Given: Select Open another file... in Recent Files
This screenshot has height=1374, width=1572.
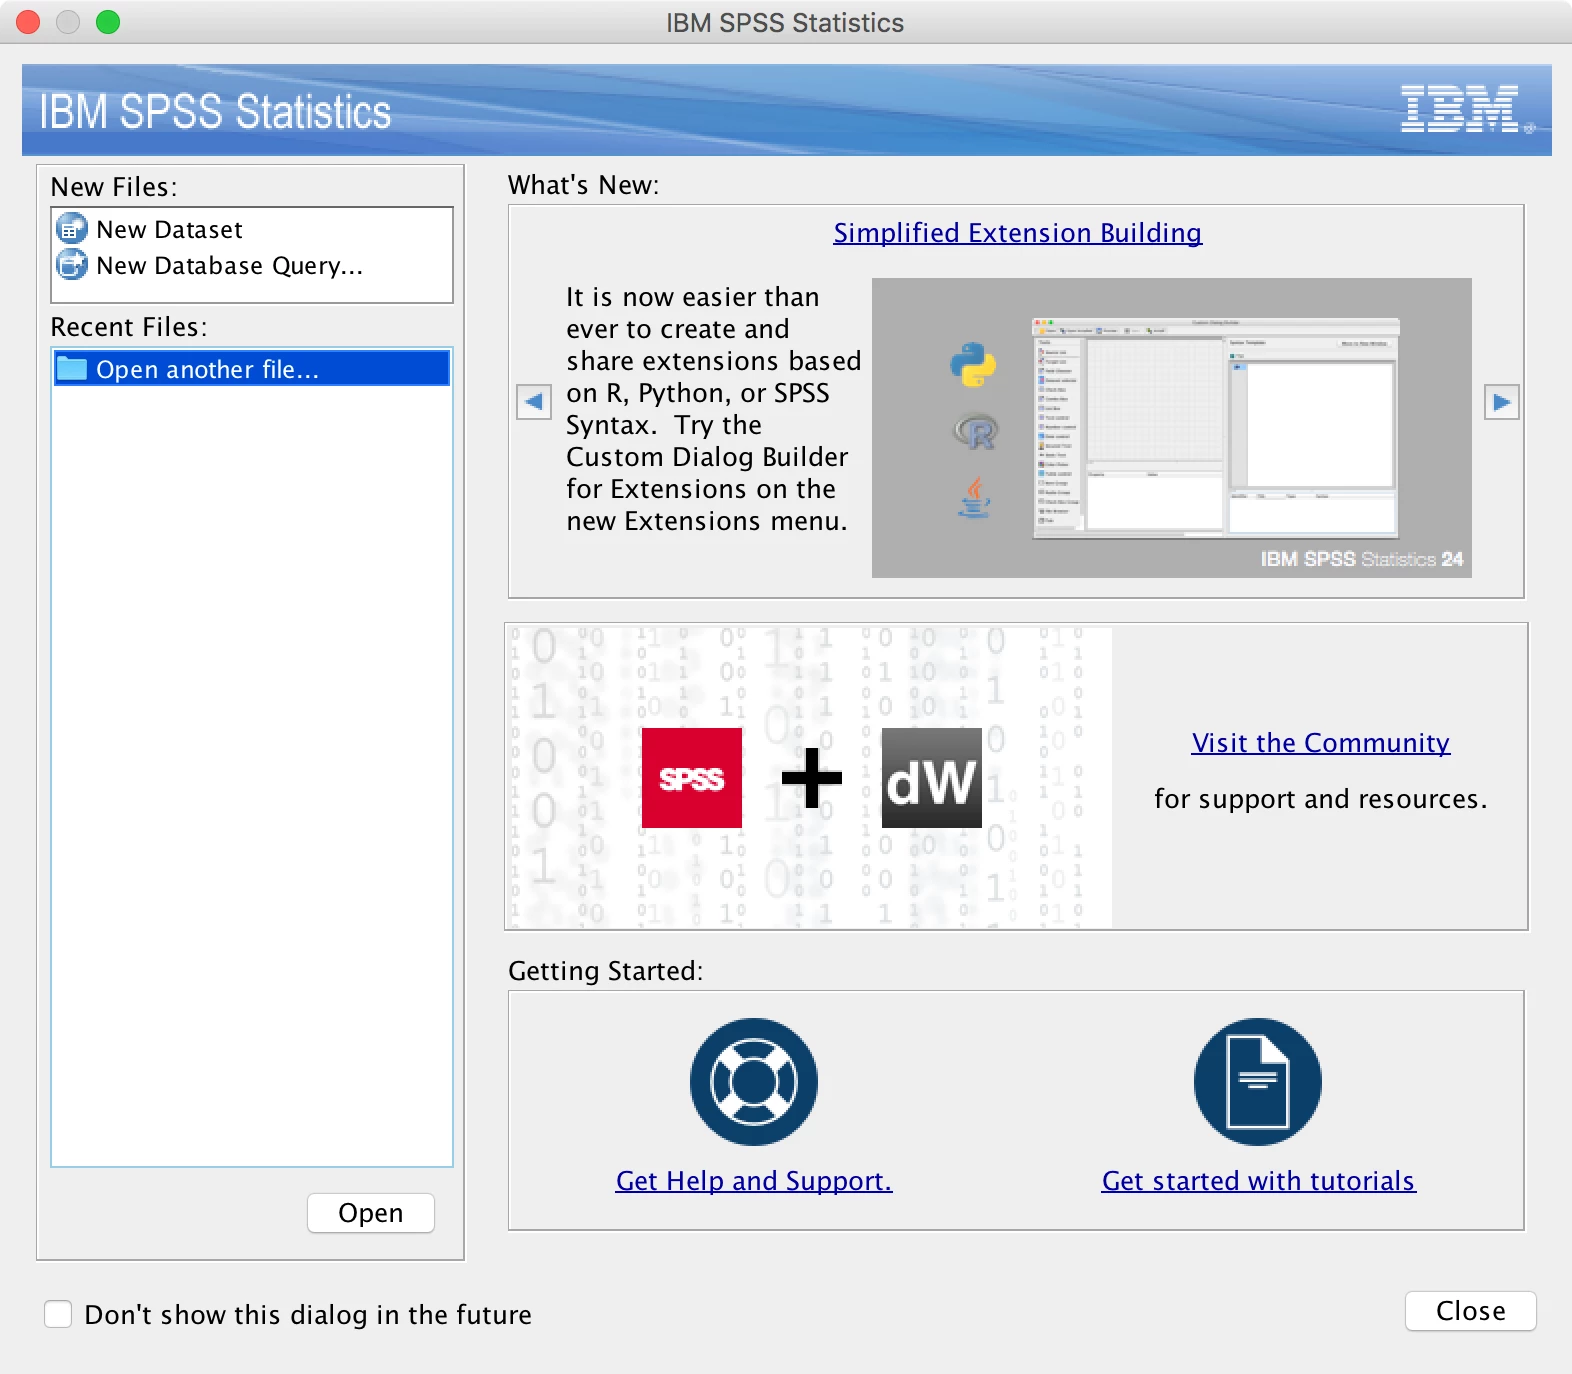Looking at the screenshot, I should tap(252, 369).
